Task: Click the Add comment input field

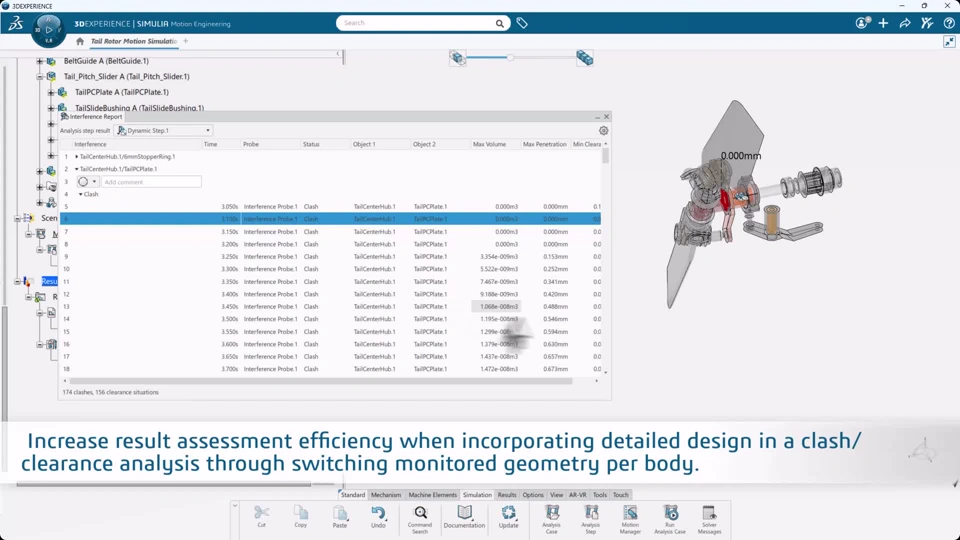Action: (x=151, y=182)
